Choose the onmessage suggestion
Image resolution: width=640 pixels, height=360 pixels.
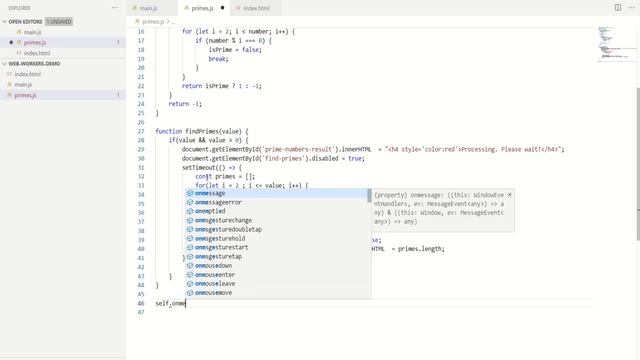[277, 193]
